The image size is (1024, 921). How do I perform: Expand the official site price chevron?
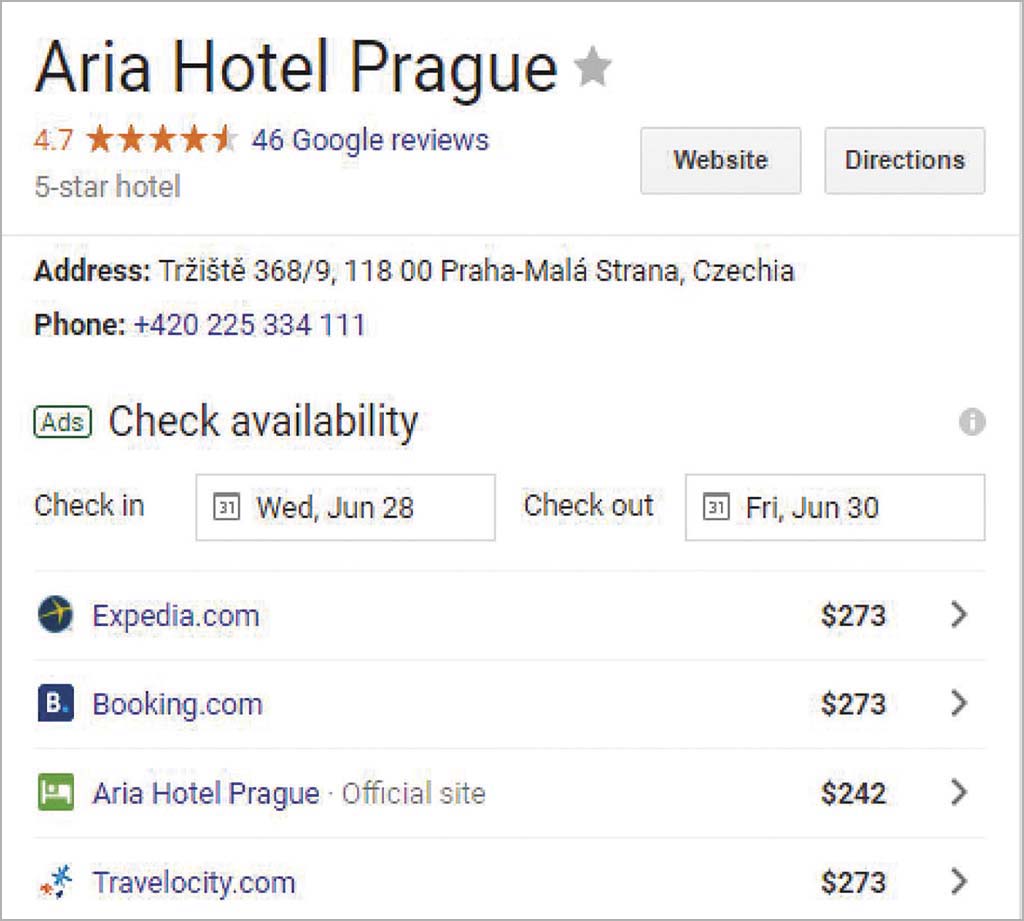(959, 793)
